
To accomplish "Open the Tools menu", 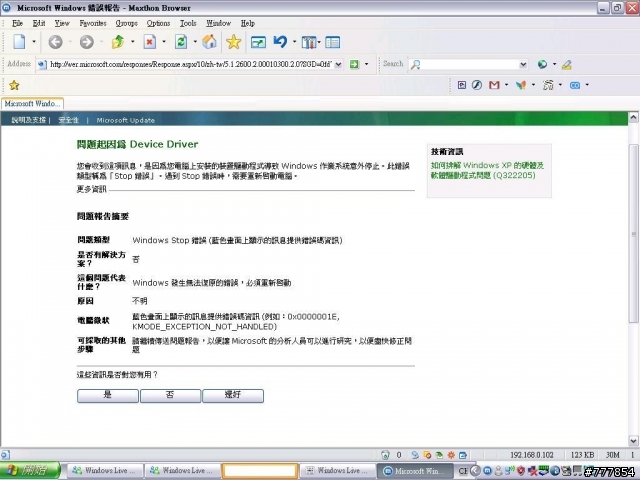I will pos(188,23).
